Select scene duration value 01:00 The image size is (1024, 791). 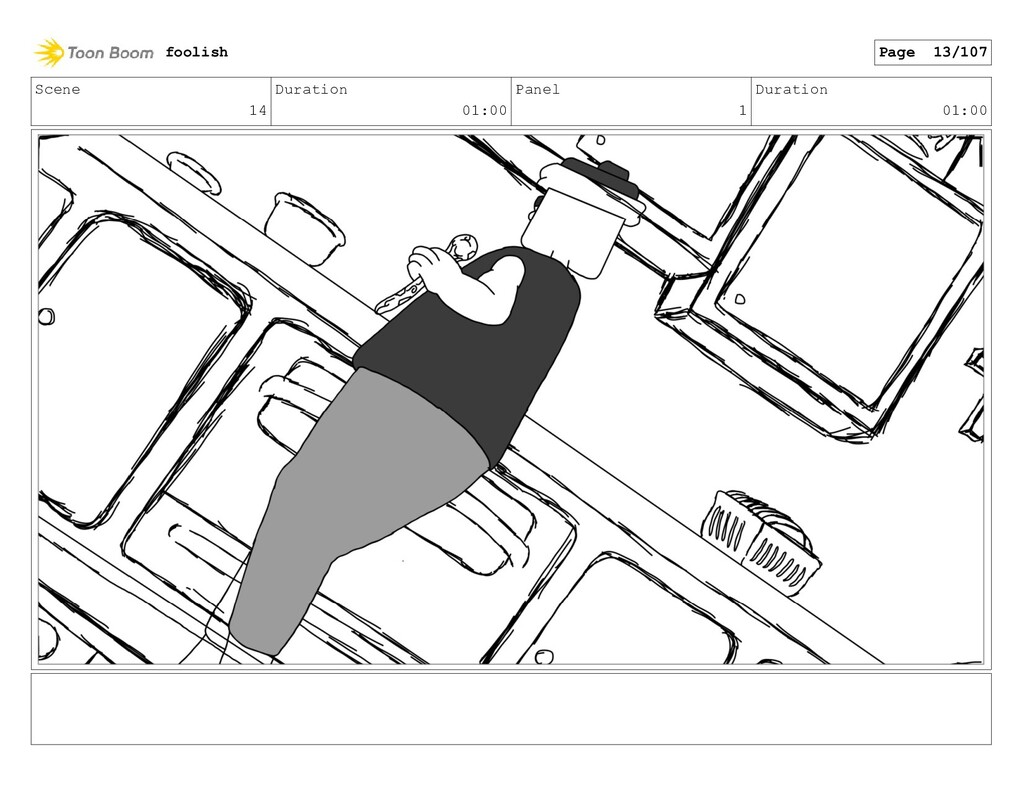coord(485,110)
